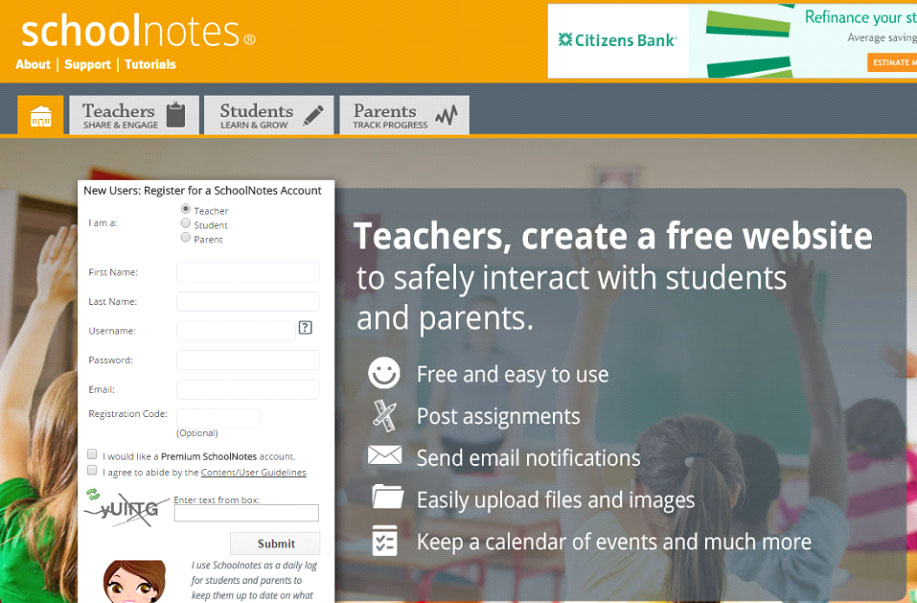Click the captcha text entry box
Viewport: 917px width, 603px height.
246,513
